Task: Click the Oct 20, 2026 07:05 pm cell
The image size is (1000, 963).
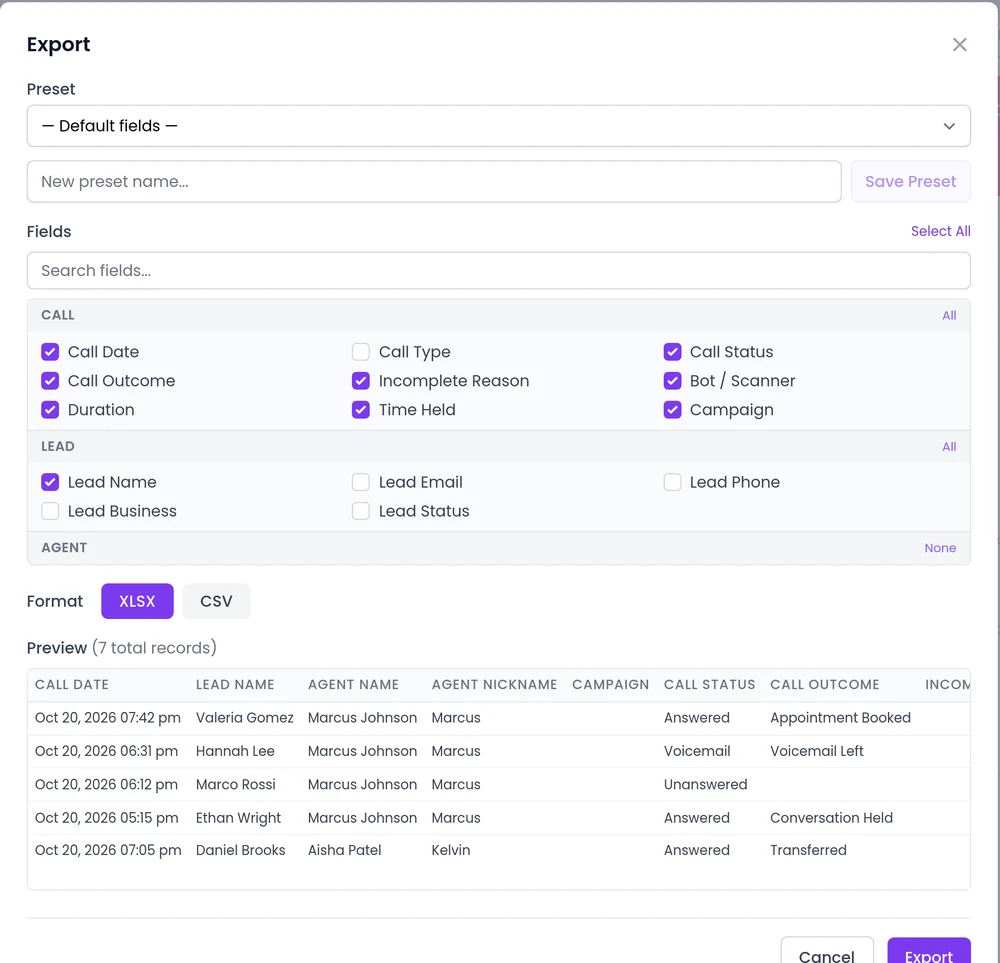Action: click(108, 850)
